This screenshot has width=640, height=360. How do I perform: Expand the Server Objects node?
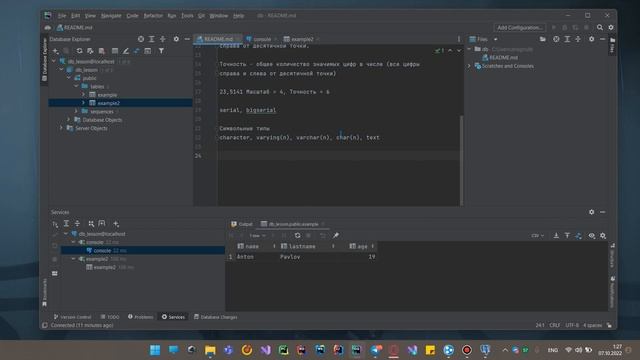61,128
